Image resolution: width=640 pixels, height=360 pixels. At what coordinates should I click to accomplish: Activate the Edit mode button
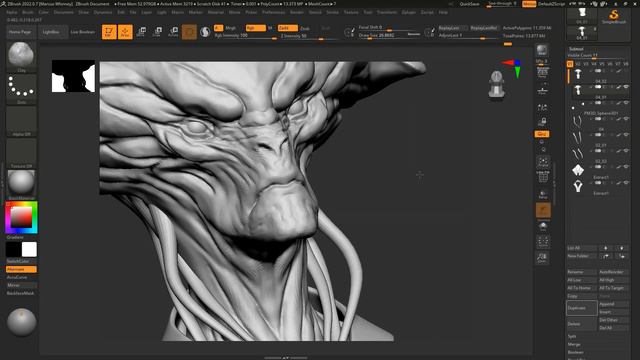pyautogui.click(x=109, y=31)
